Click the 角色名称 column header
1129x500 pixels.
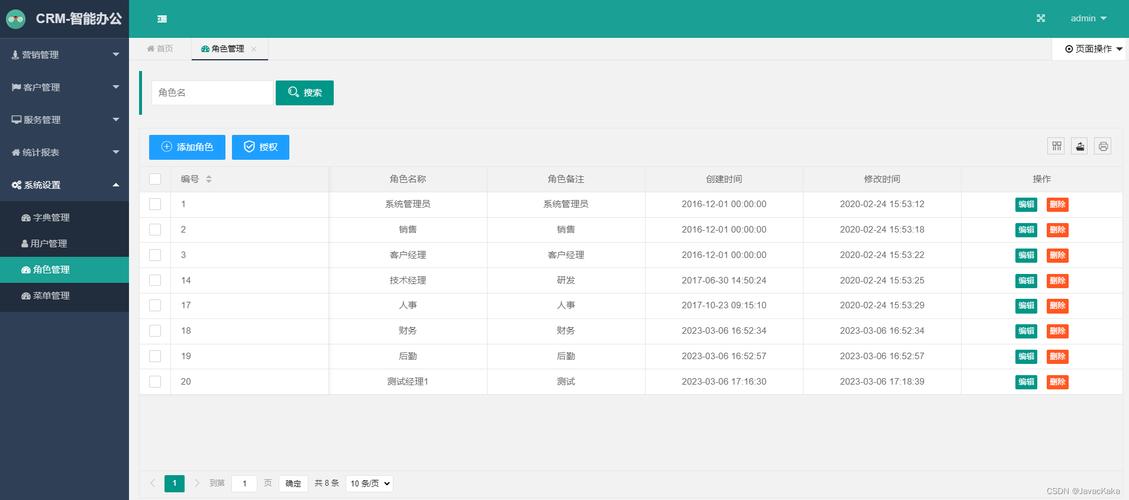(x=408, y=179)
